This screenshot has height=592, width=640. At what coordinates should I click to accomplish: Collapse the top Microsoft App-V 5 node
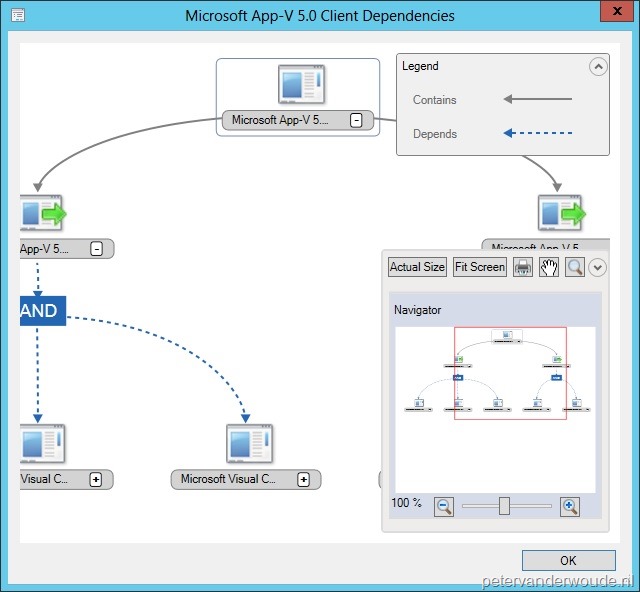(x=356, y=121)
